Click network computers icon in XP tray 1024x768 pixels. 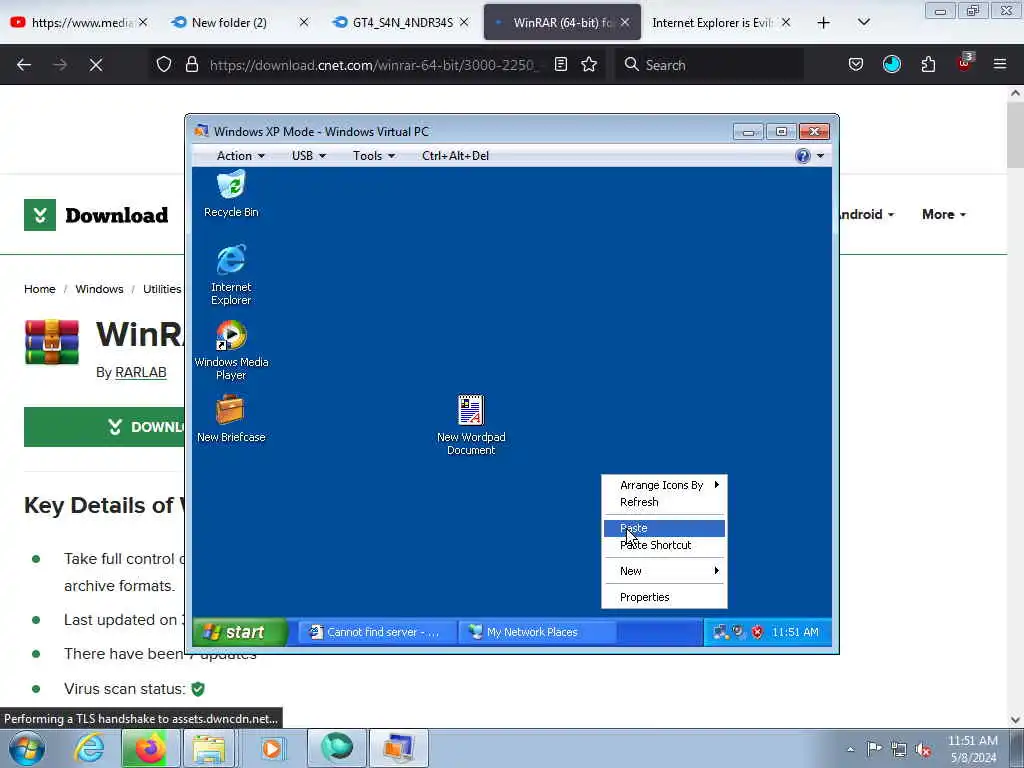point(720,632)
